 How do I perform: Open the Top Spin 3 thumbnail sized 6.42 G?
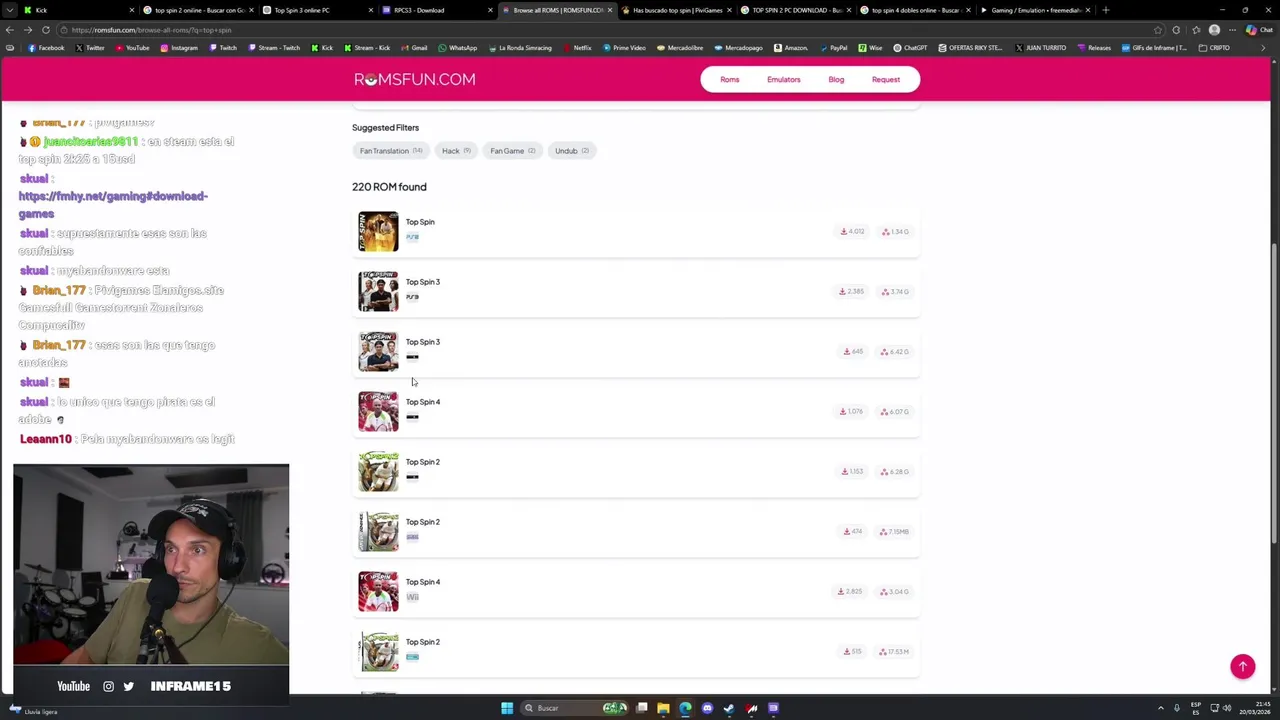378,352
